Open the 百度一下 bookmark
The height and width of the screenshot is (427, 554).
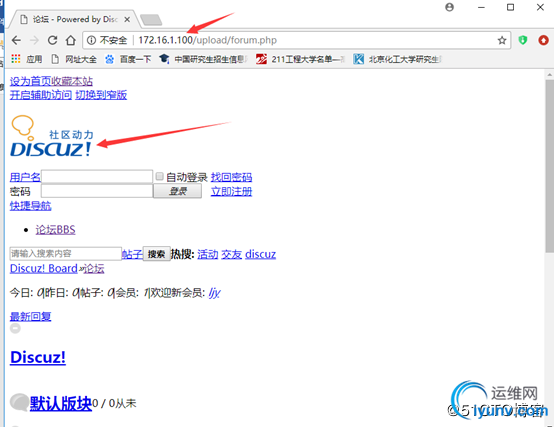128,59
